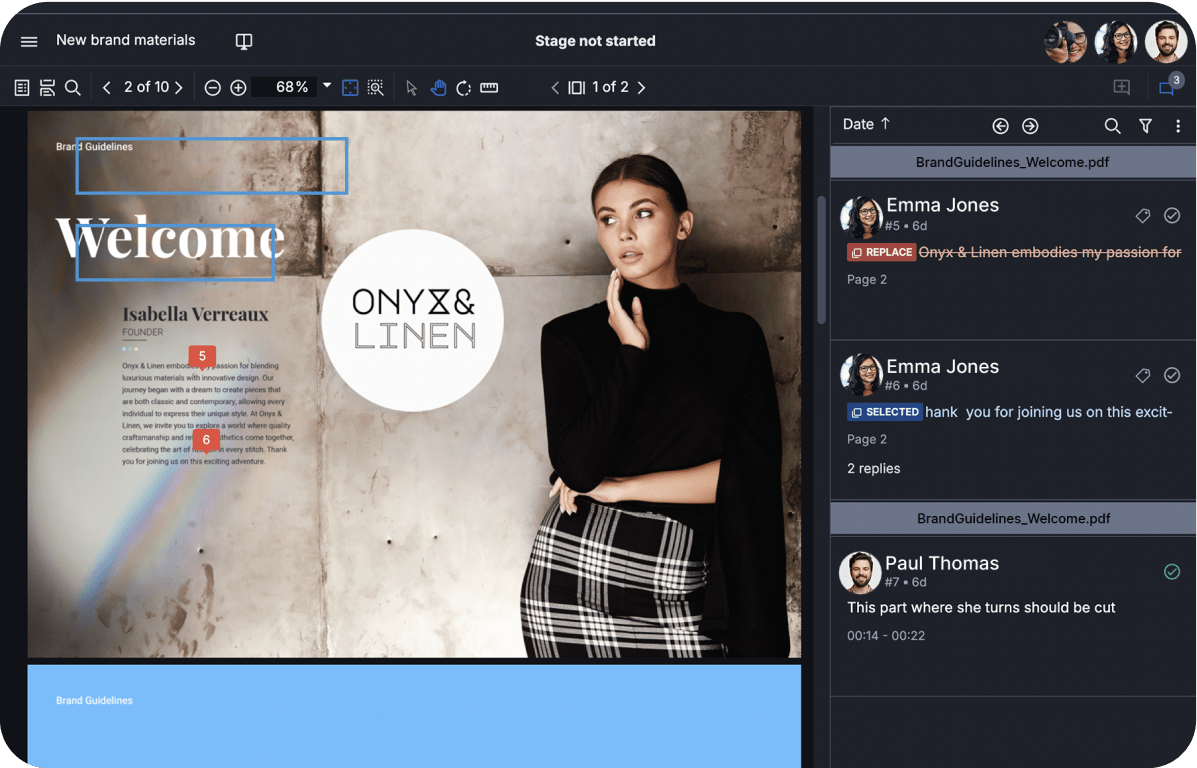Screen dimensions: 1197x768
Task: Click the presentation mode icon beside the title
Action: (244, 41)
